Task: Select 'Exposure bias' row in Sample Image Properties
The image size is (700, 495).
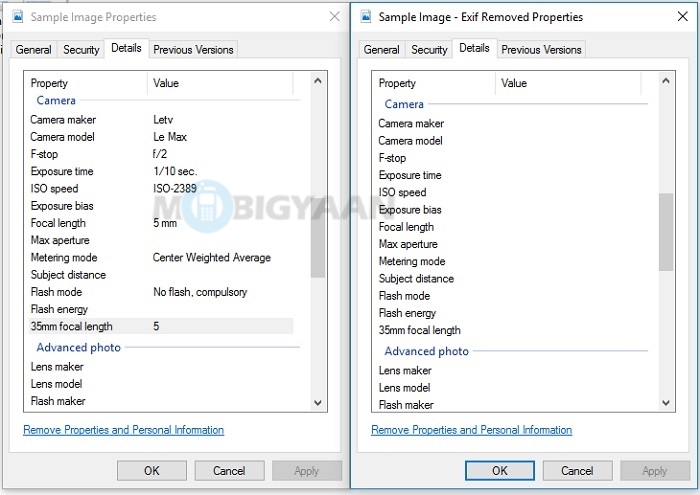Action: [161, 206]
